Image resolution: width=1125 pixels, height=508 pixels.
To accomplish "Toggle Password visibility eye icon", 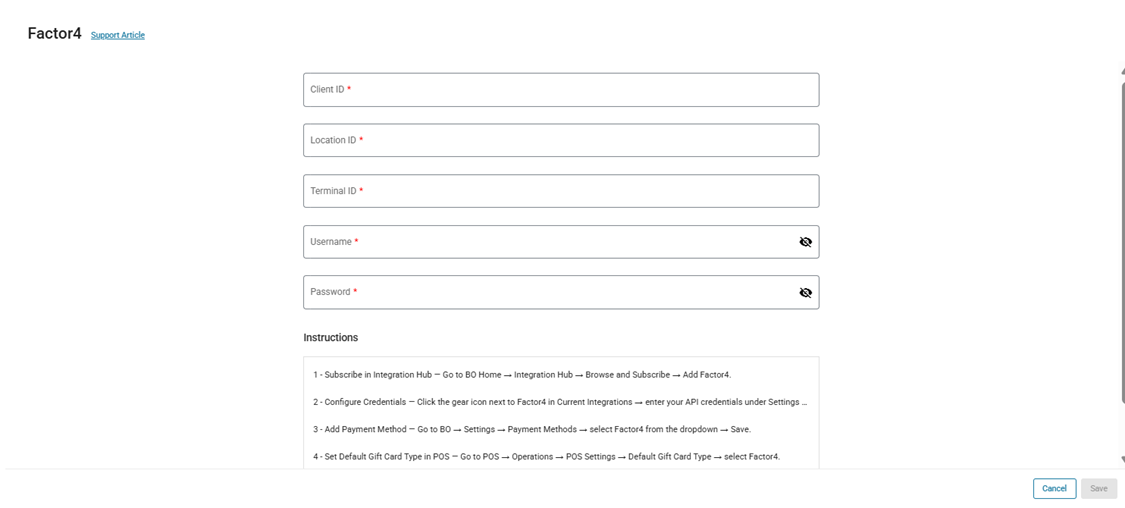I will coord(805,293).
